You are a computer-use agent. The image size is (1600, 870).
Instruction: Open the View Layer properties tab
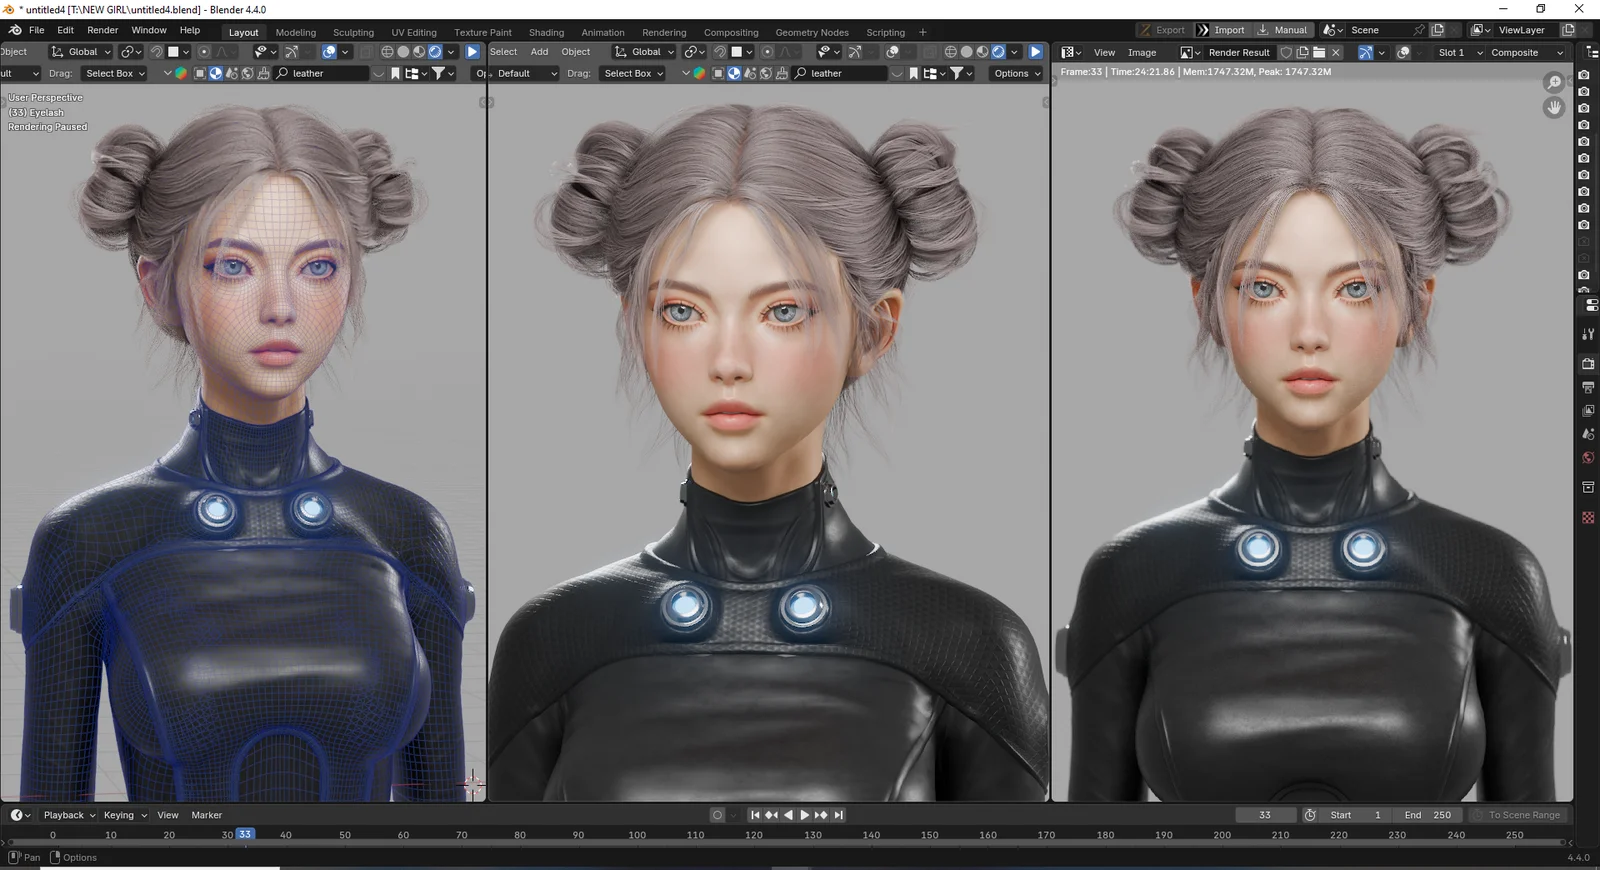point(1588,410)
